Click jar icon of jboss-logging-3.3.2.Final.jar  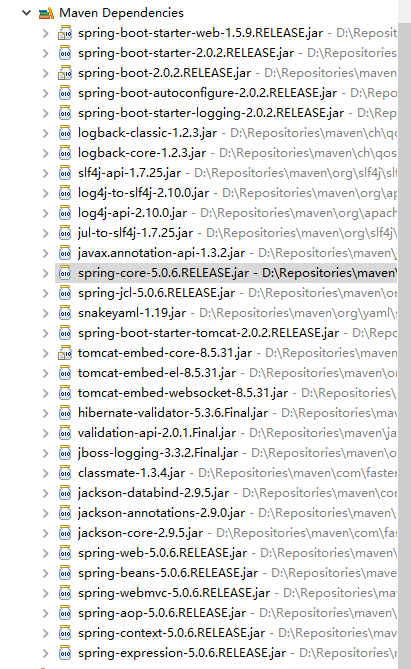65,453
